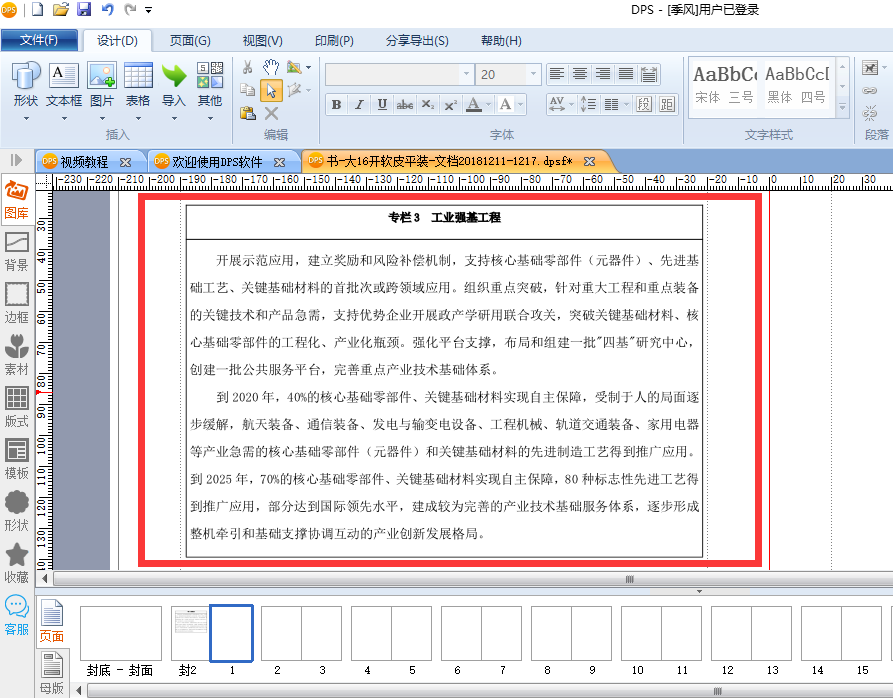Select the hand pan tool
Viewport: 893px width, 698px height.
click(271, 67)
